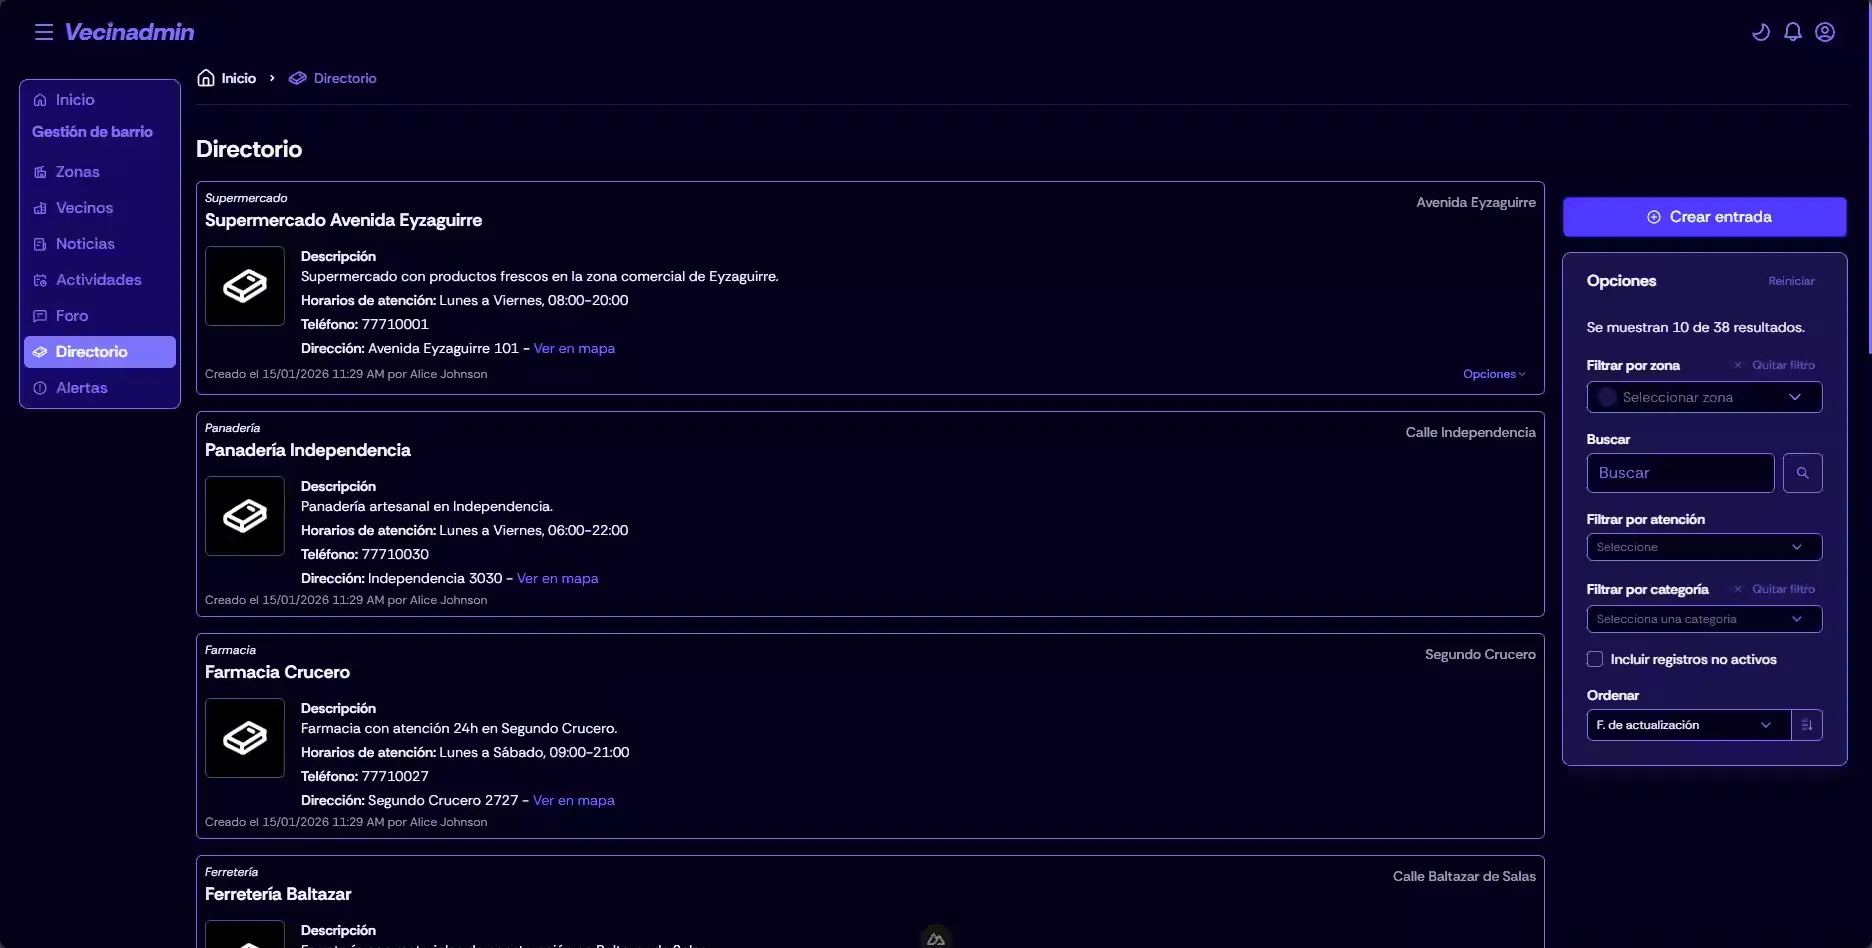Open the navigation hamburger menu
This screenshot has height=948, width=1872.
coord(43,31)
